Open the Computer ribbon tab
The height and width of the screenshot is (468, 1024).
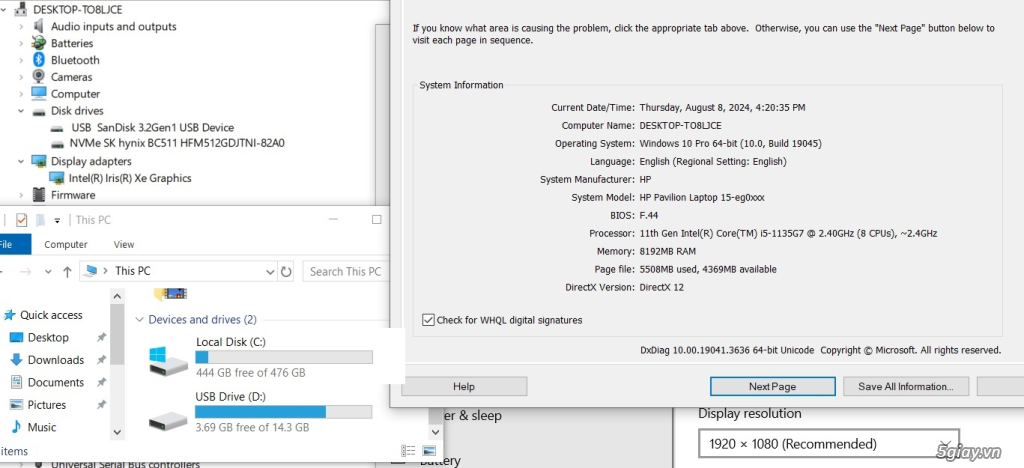pos(66,244)
